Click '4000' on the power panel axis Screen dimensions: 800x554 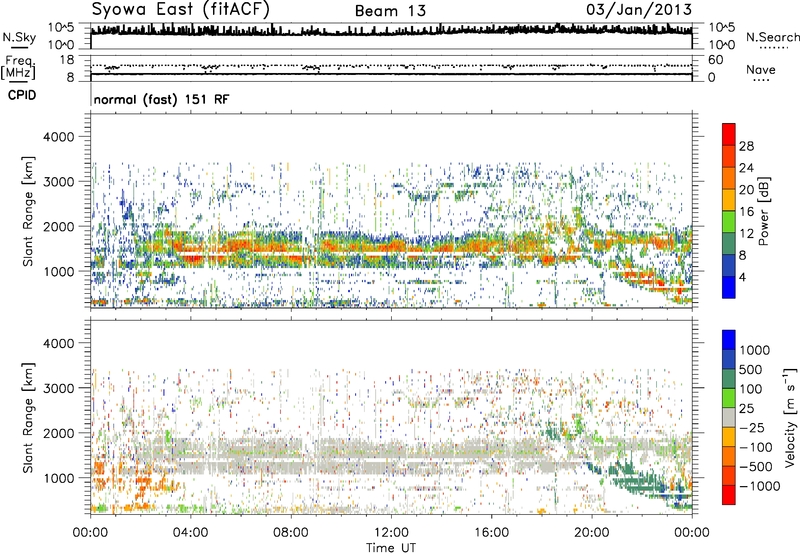(58, 137)
